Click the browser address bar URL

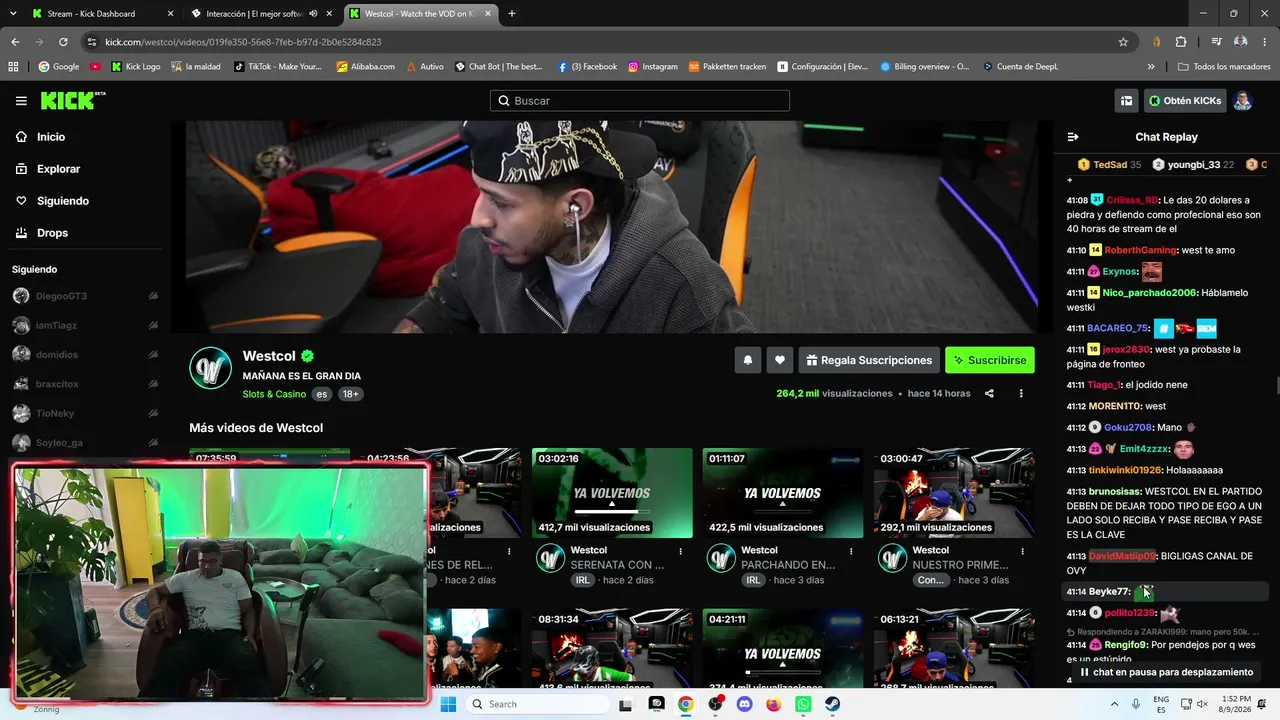pos(243,42)
